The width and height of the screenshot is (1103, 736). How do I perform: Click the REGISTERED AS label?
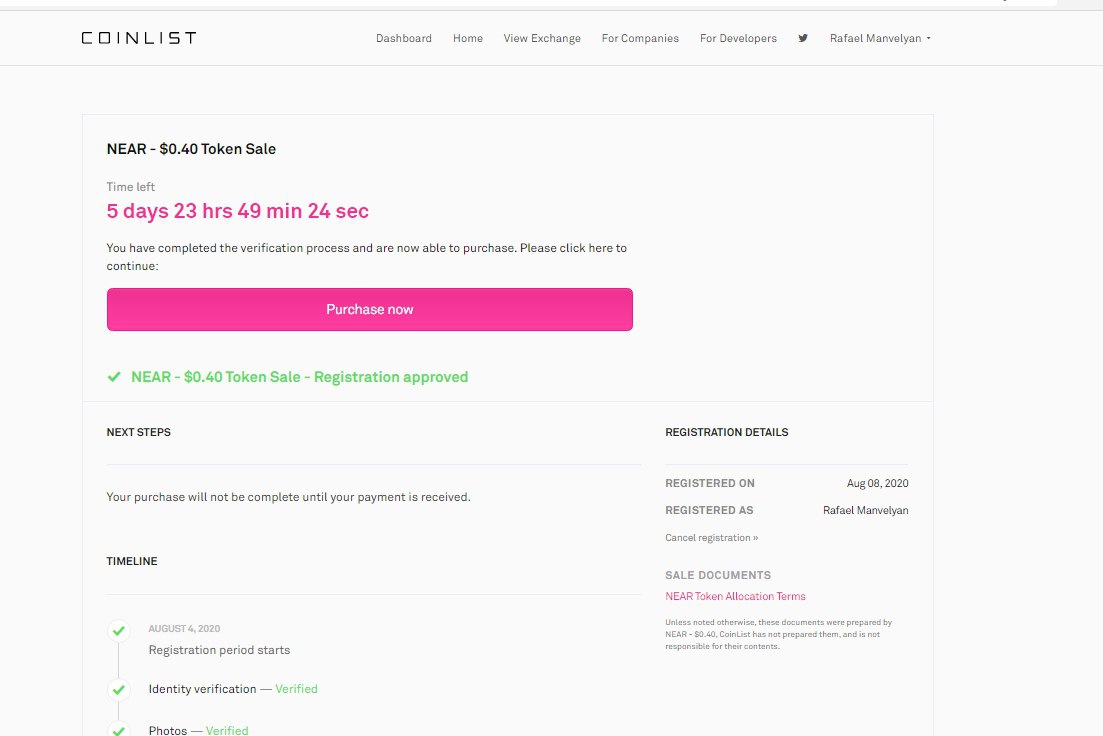(x=709, y=510)
